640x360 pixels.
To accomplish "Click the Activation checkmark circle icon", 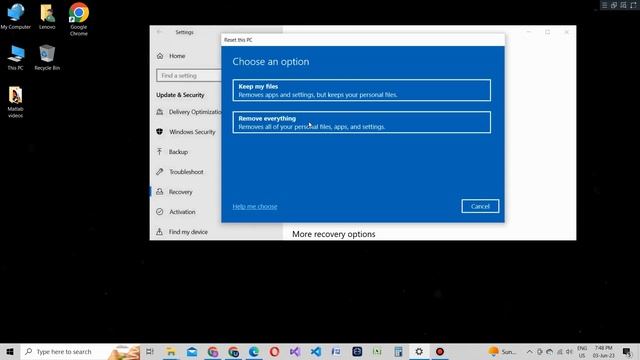I will (x=160, y=212).
